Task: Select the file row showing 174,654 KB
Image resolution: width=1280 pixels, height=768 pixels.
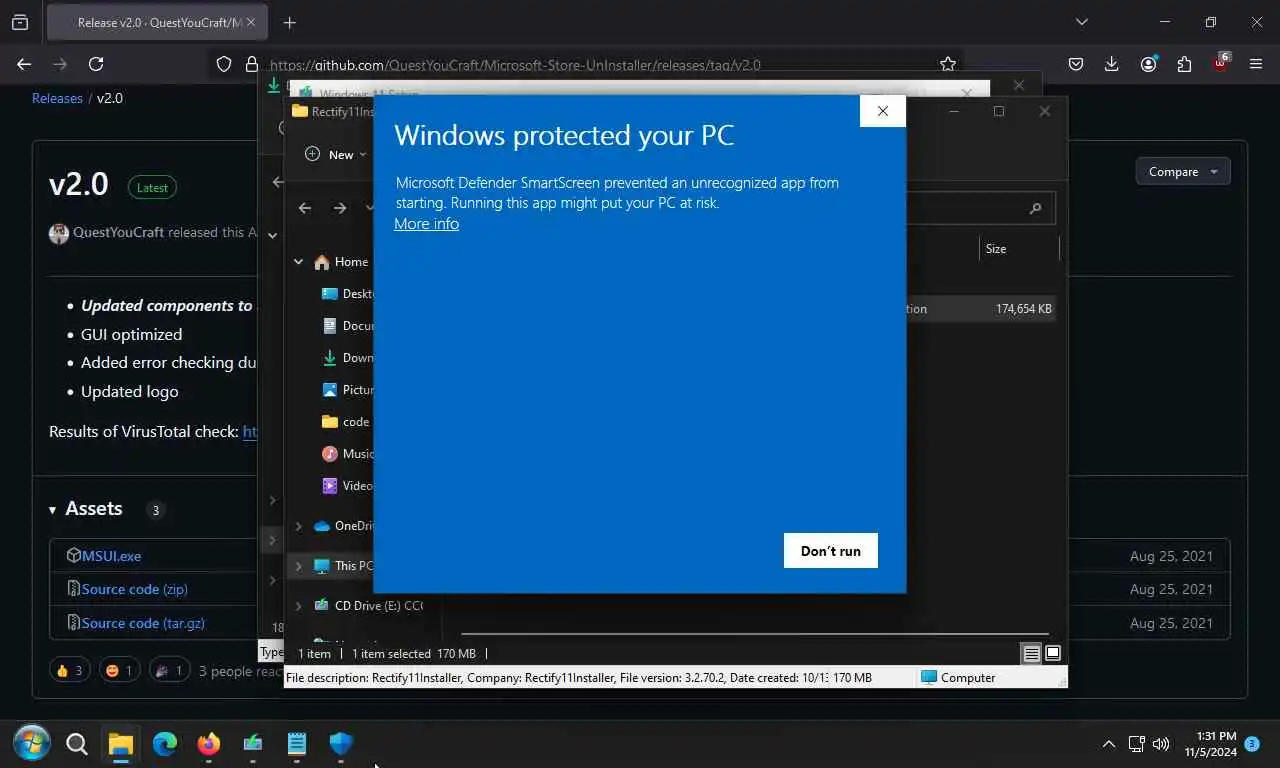Action: [981, 309]
